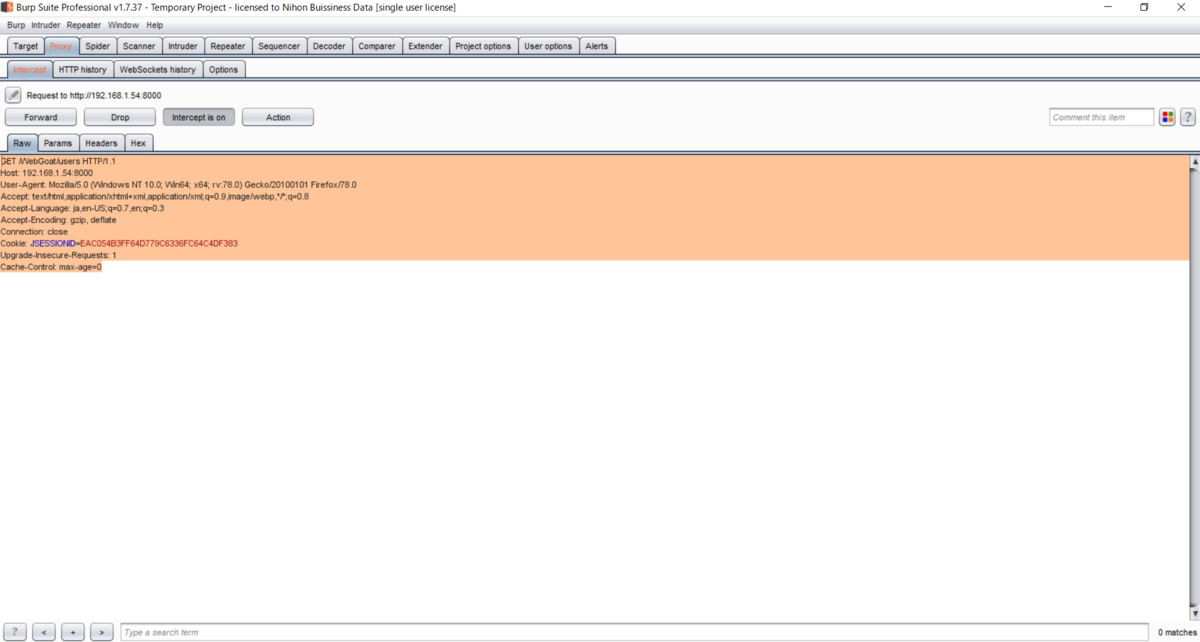Image resolution: width=1200 pixels, height=642 pixels.
Task: Click the help icon beside comment field
Action: click(1188, 117)
